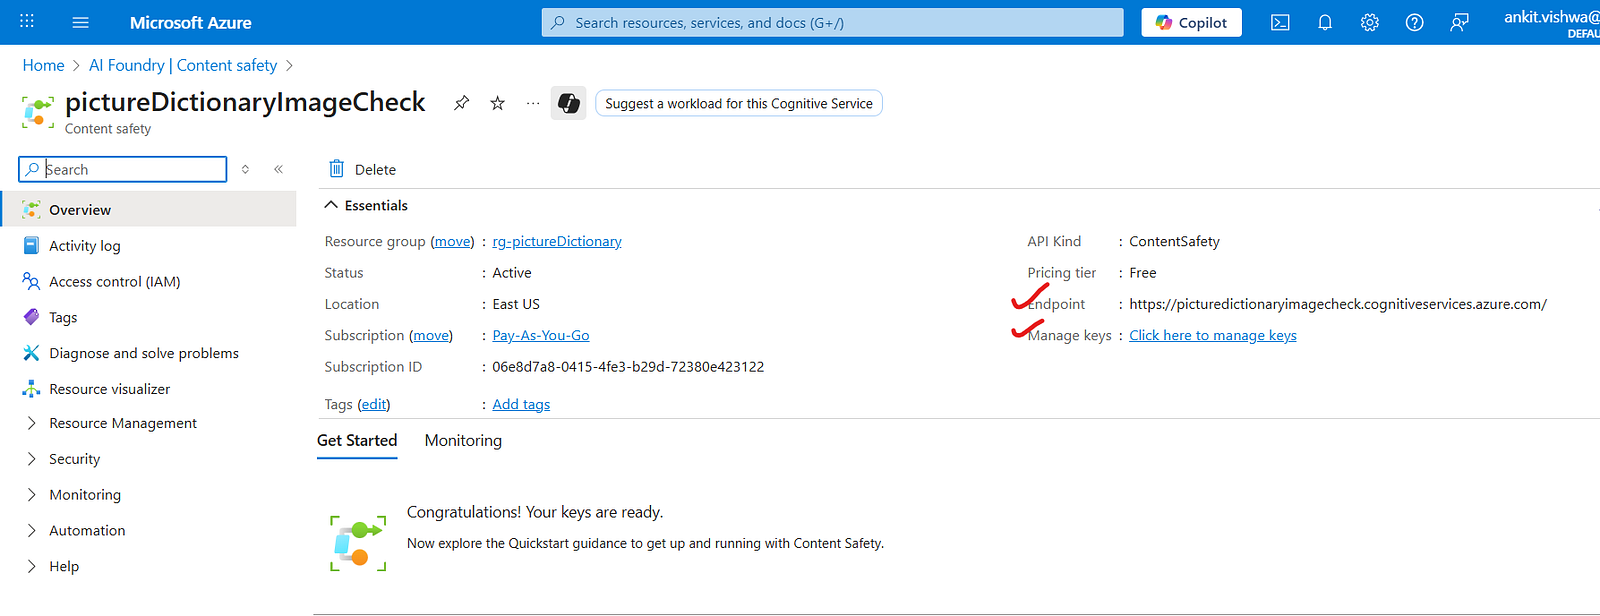Click the Delete command text
Image resolution: width=1600 pixels, height=616 pixels.
(x=375, y=170)
